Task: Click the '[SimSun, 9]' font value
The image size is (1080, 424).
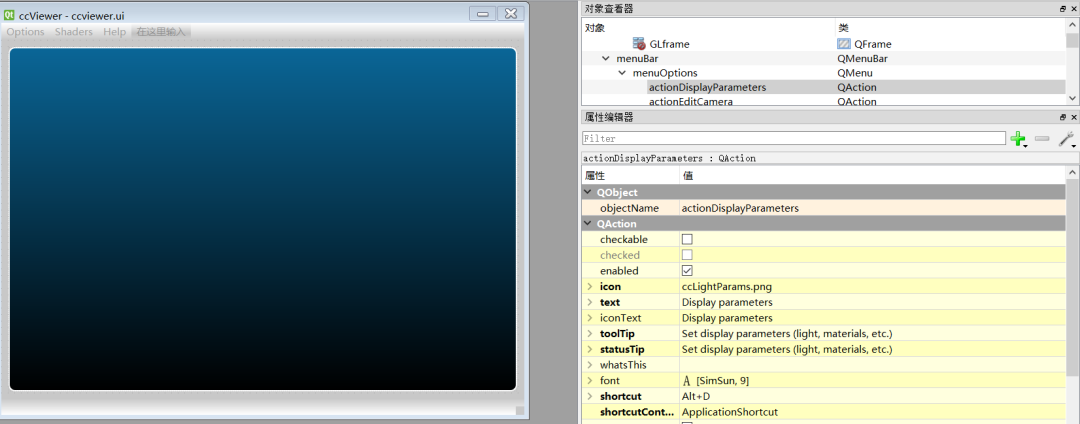Action: point(723,381)
